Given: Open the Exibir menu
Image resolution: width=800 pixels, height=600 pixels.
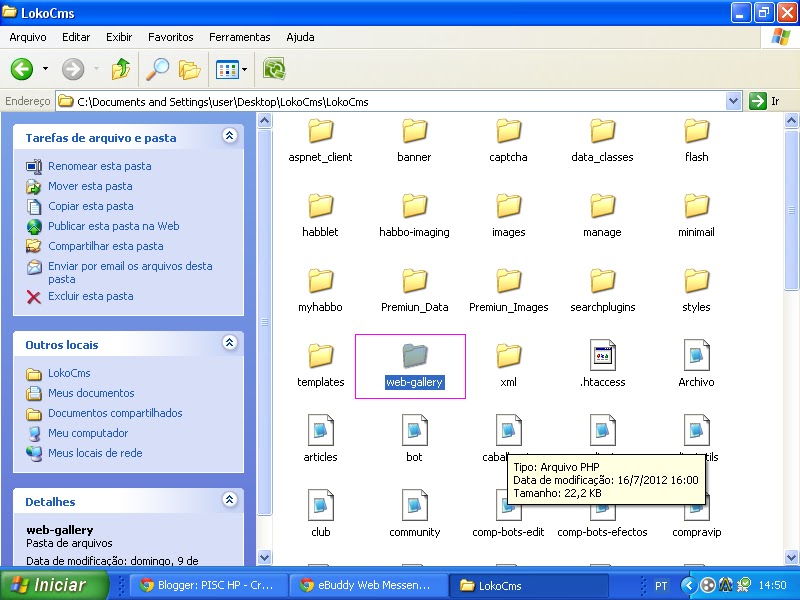Looking at the screenshot, I should point(119,37).
